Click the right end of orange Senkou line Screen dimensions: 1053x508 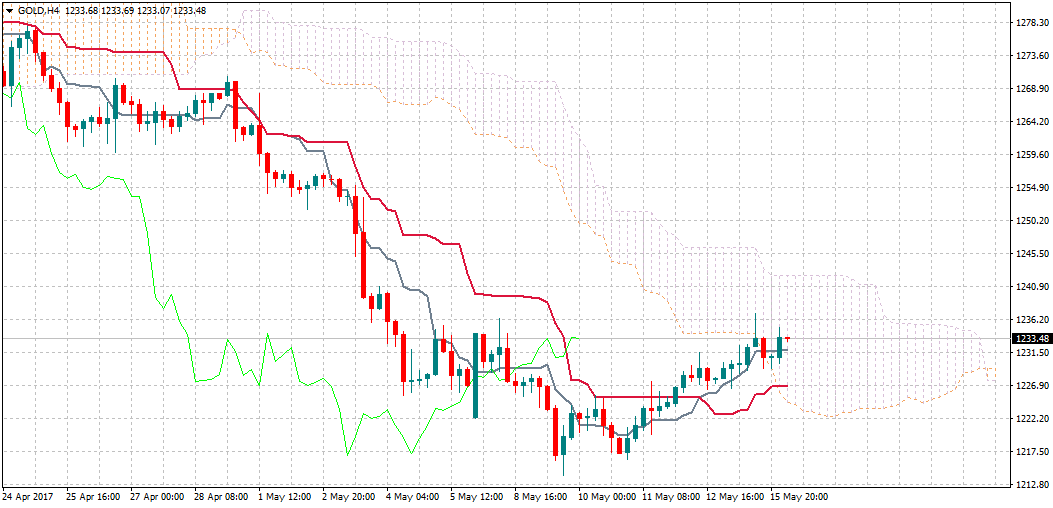pyautogui.click(x=992, y=370)
